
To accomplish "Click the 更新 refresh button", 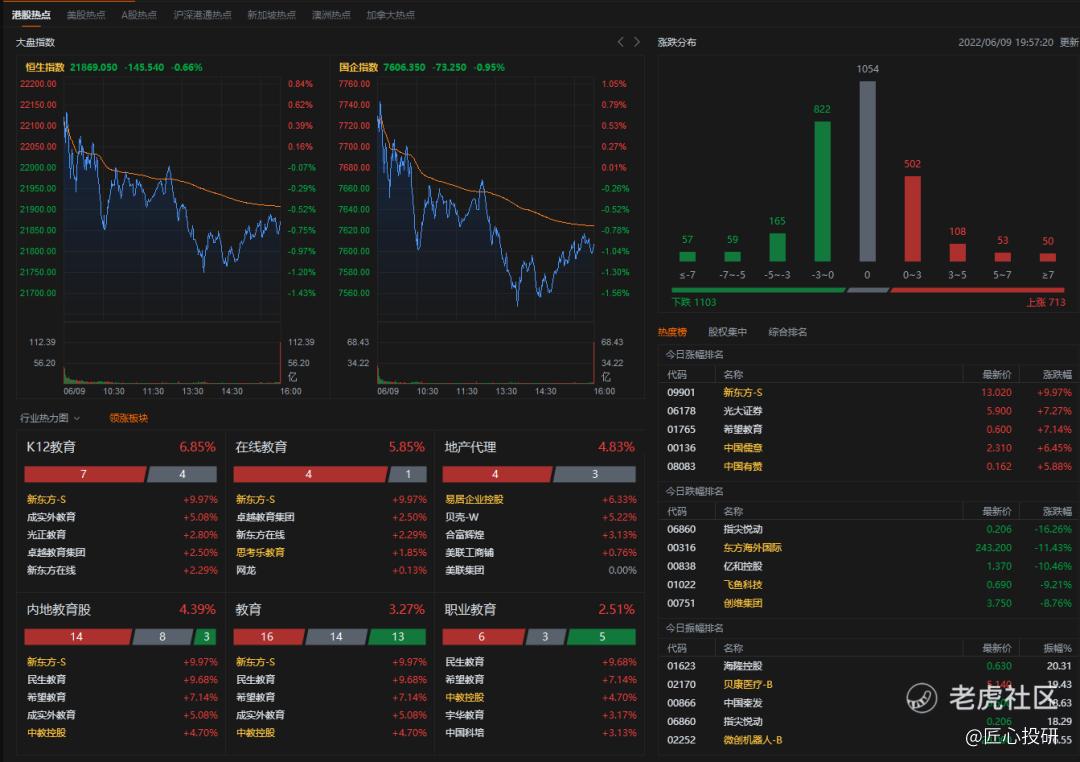I will (1069, 42).
